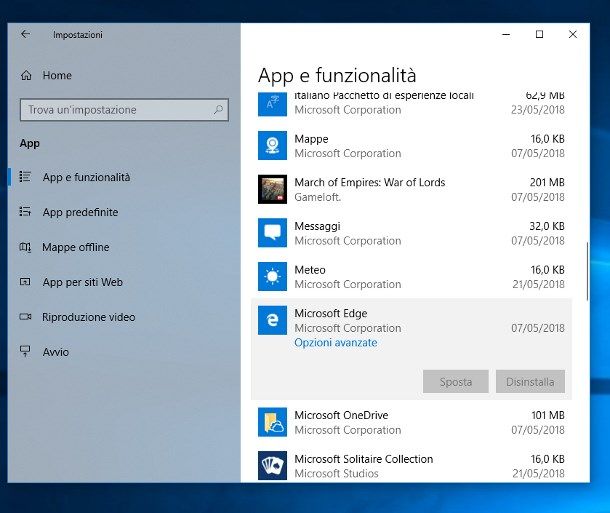
Task: Open Mappe offline section
Action: tap(75, 247)
